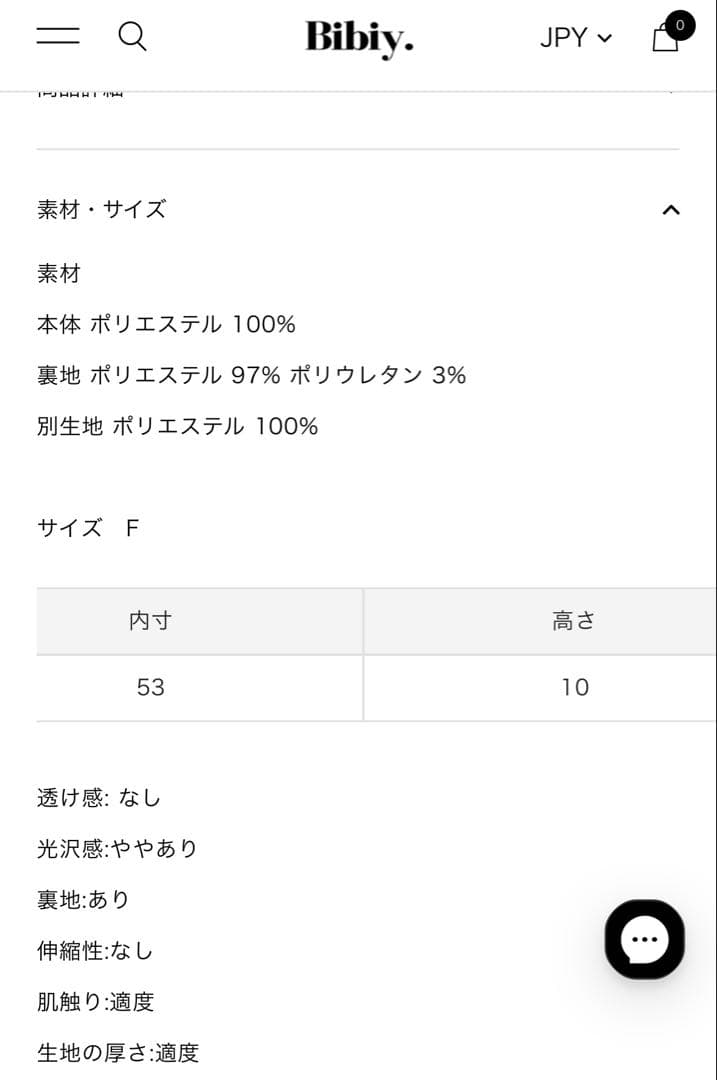The image size is (717, 1080).
Task: Select the 素材・サイズ section header
Action: [102, 210]
